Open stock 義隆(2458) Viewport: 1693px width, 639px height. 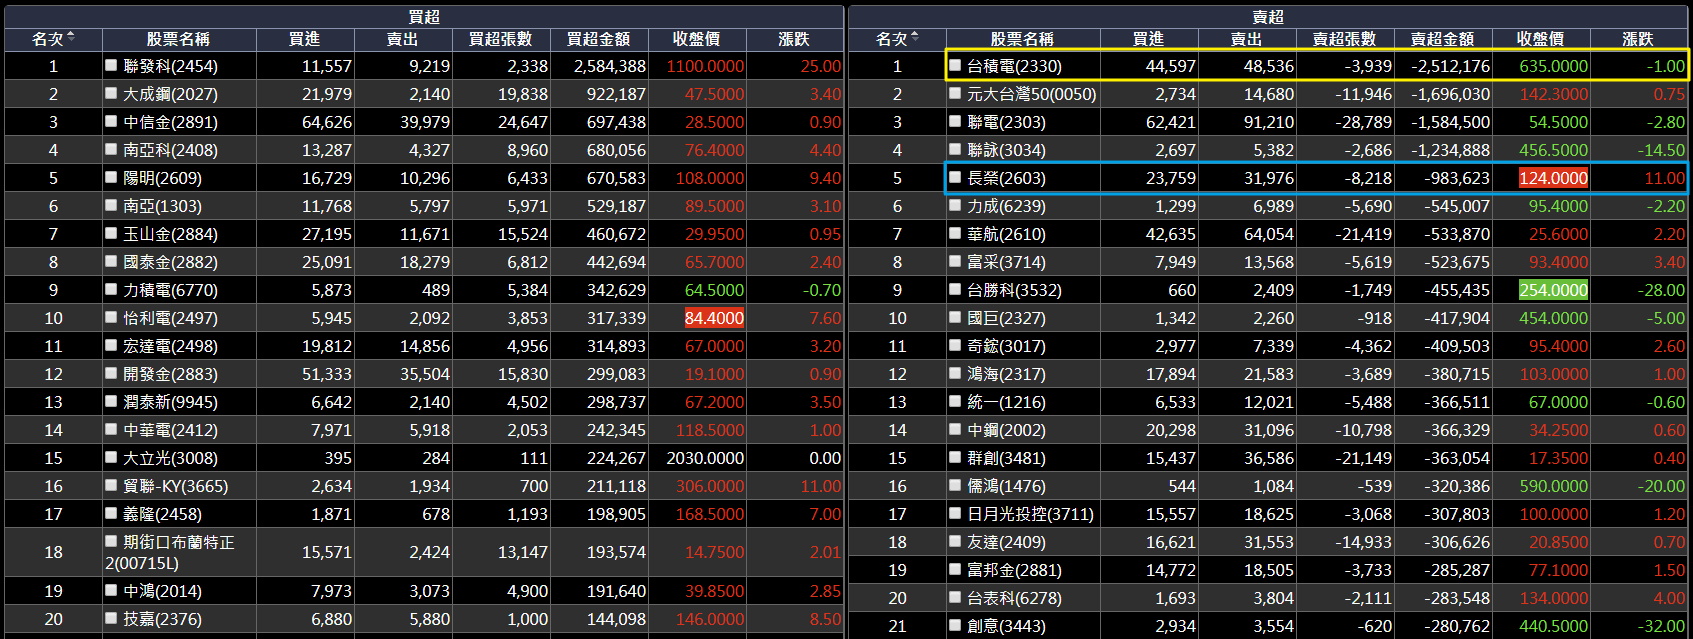(x=162, y=514)
